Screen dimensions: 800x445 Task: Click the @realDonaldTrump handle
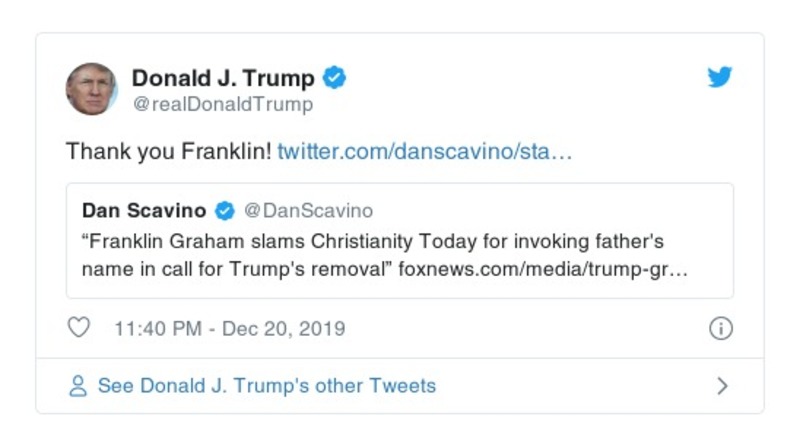click(x=222, y=104)
